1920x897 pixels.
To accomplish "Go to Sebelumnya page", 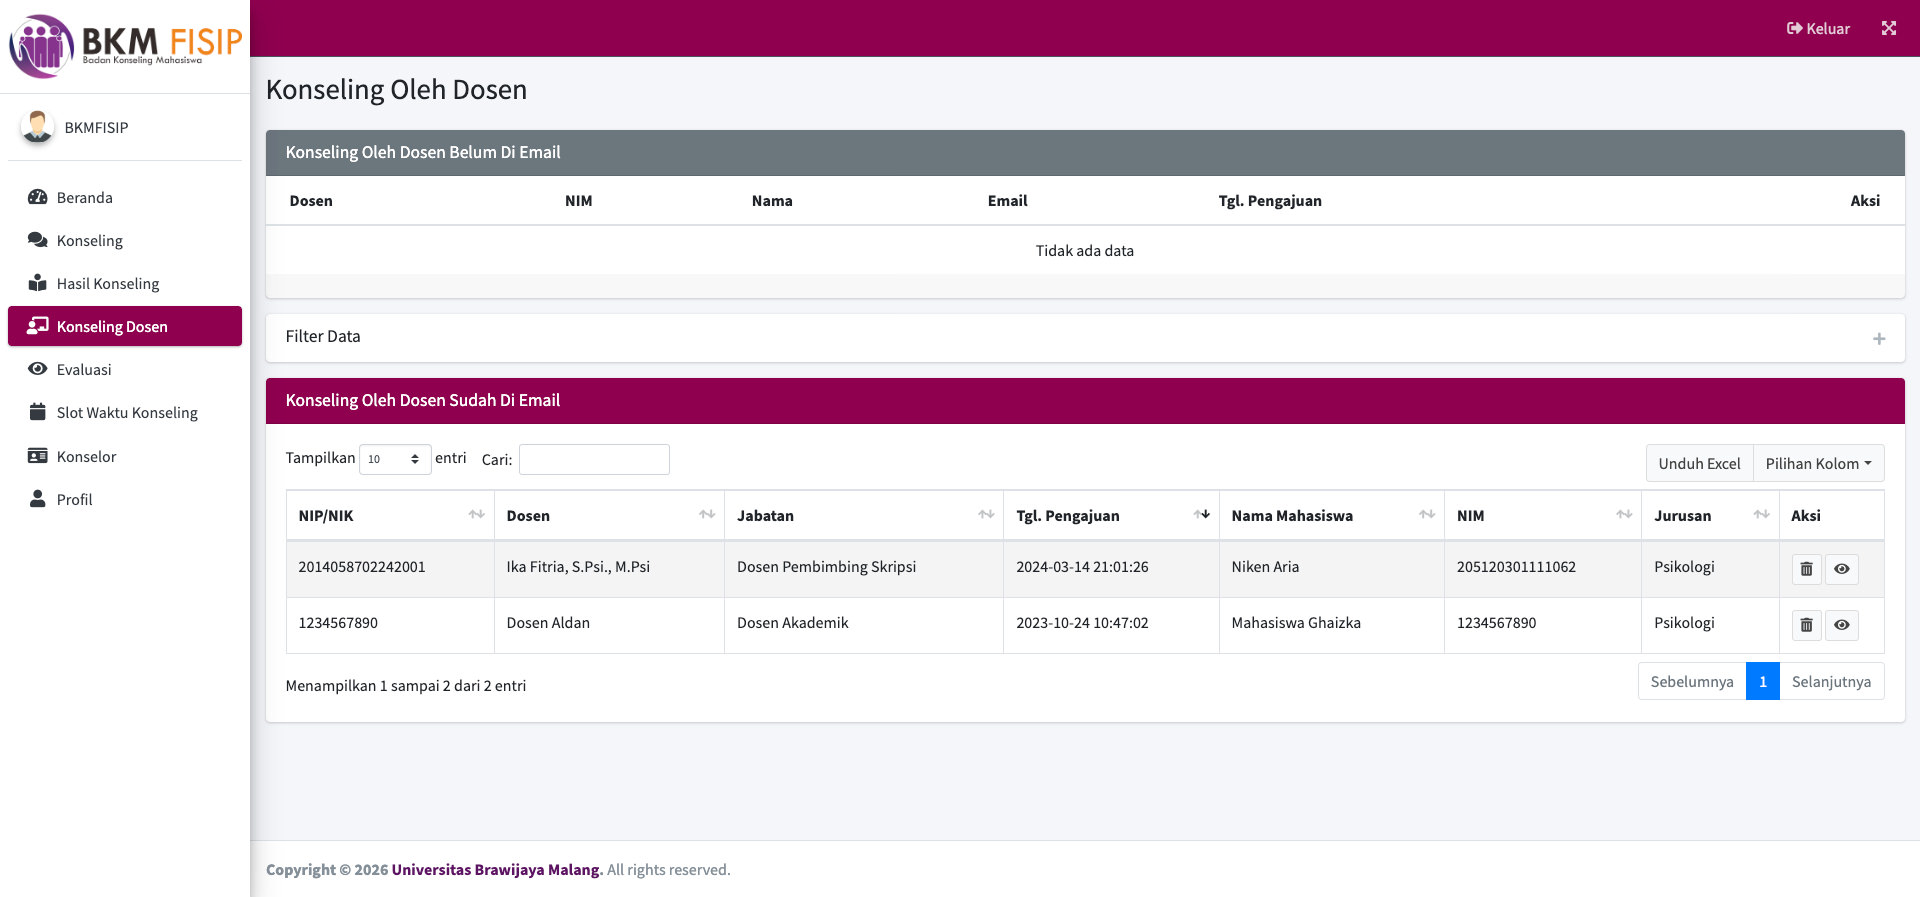I will tap(1692, 681).
